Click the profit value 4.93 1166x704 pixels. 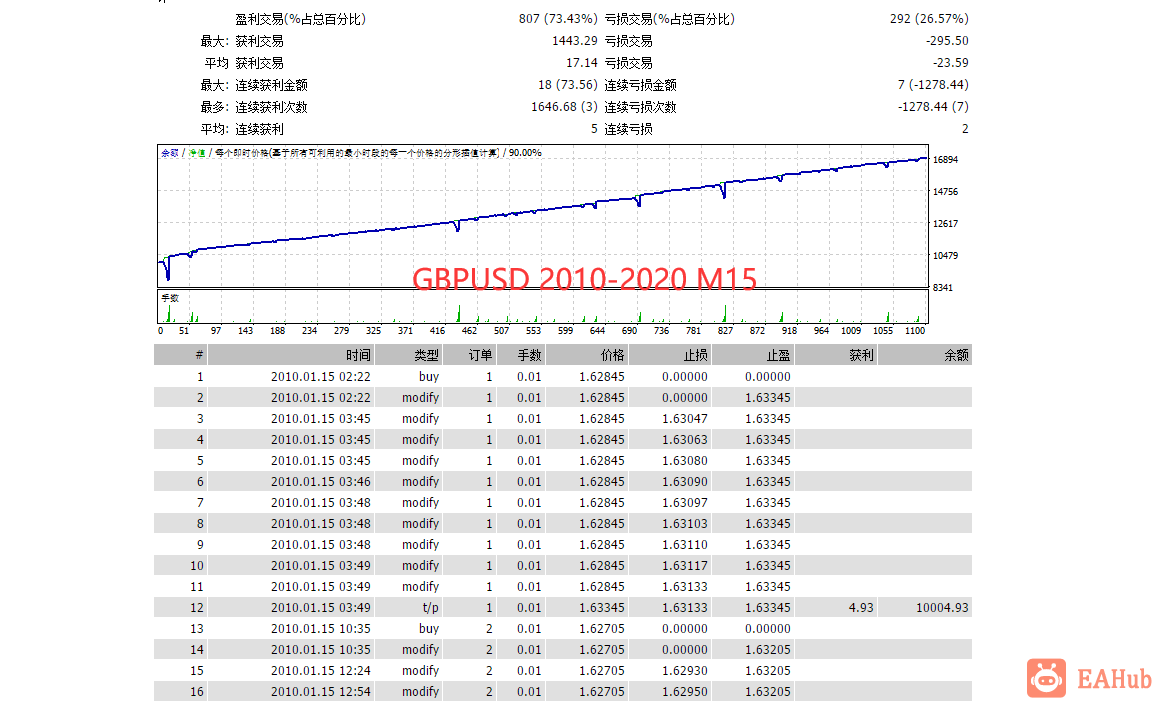(x=861, y=607)
